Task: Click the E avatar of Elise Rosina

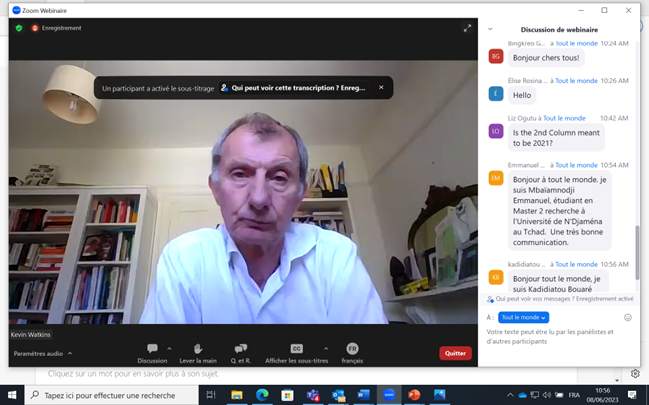Action: pyautogui.click(x=496, y=94)
